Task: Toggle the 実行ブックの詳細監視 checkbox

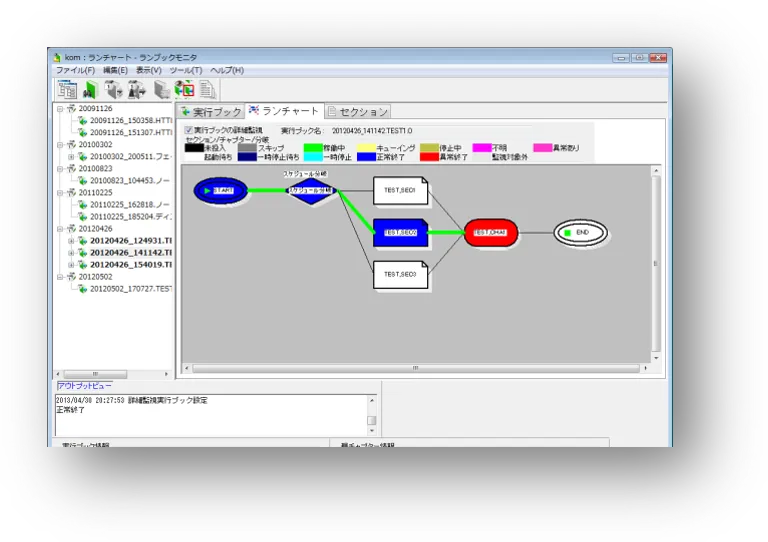Action: (x=189, y=130)
